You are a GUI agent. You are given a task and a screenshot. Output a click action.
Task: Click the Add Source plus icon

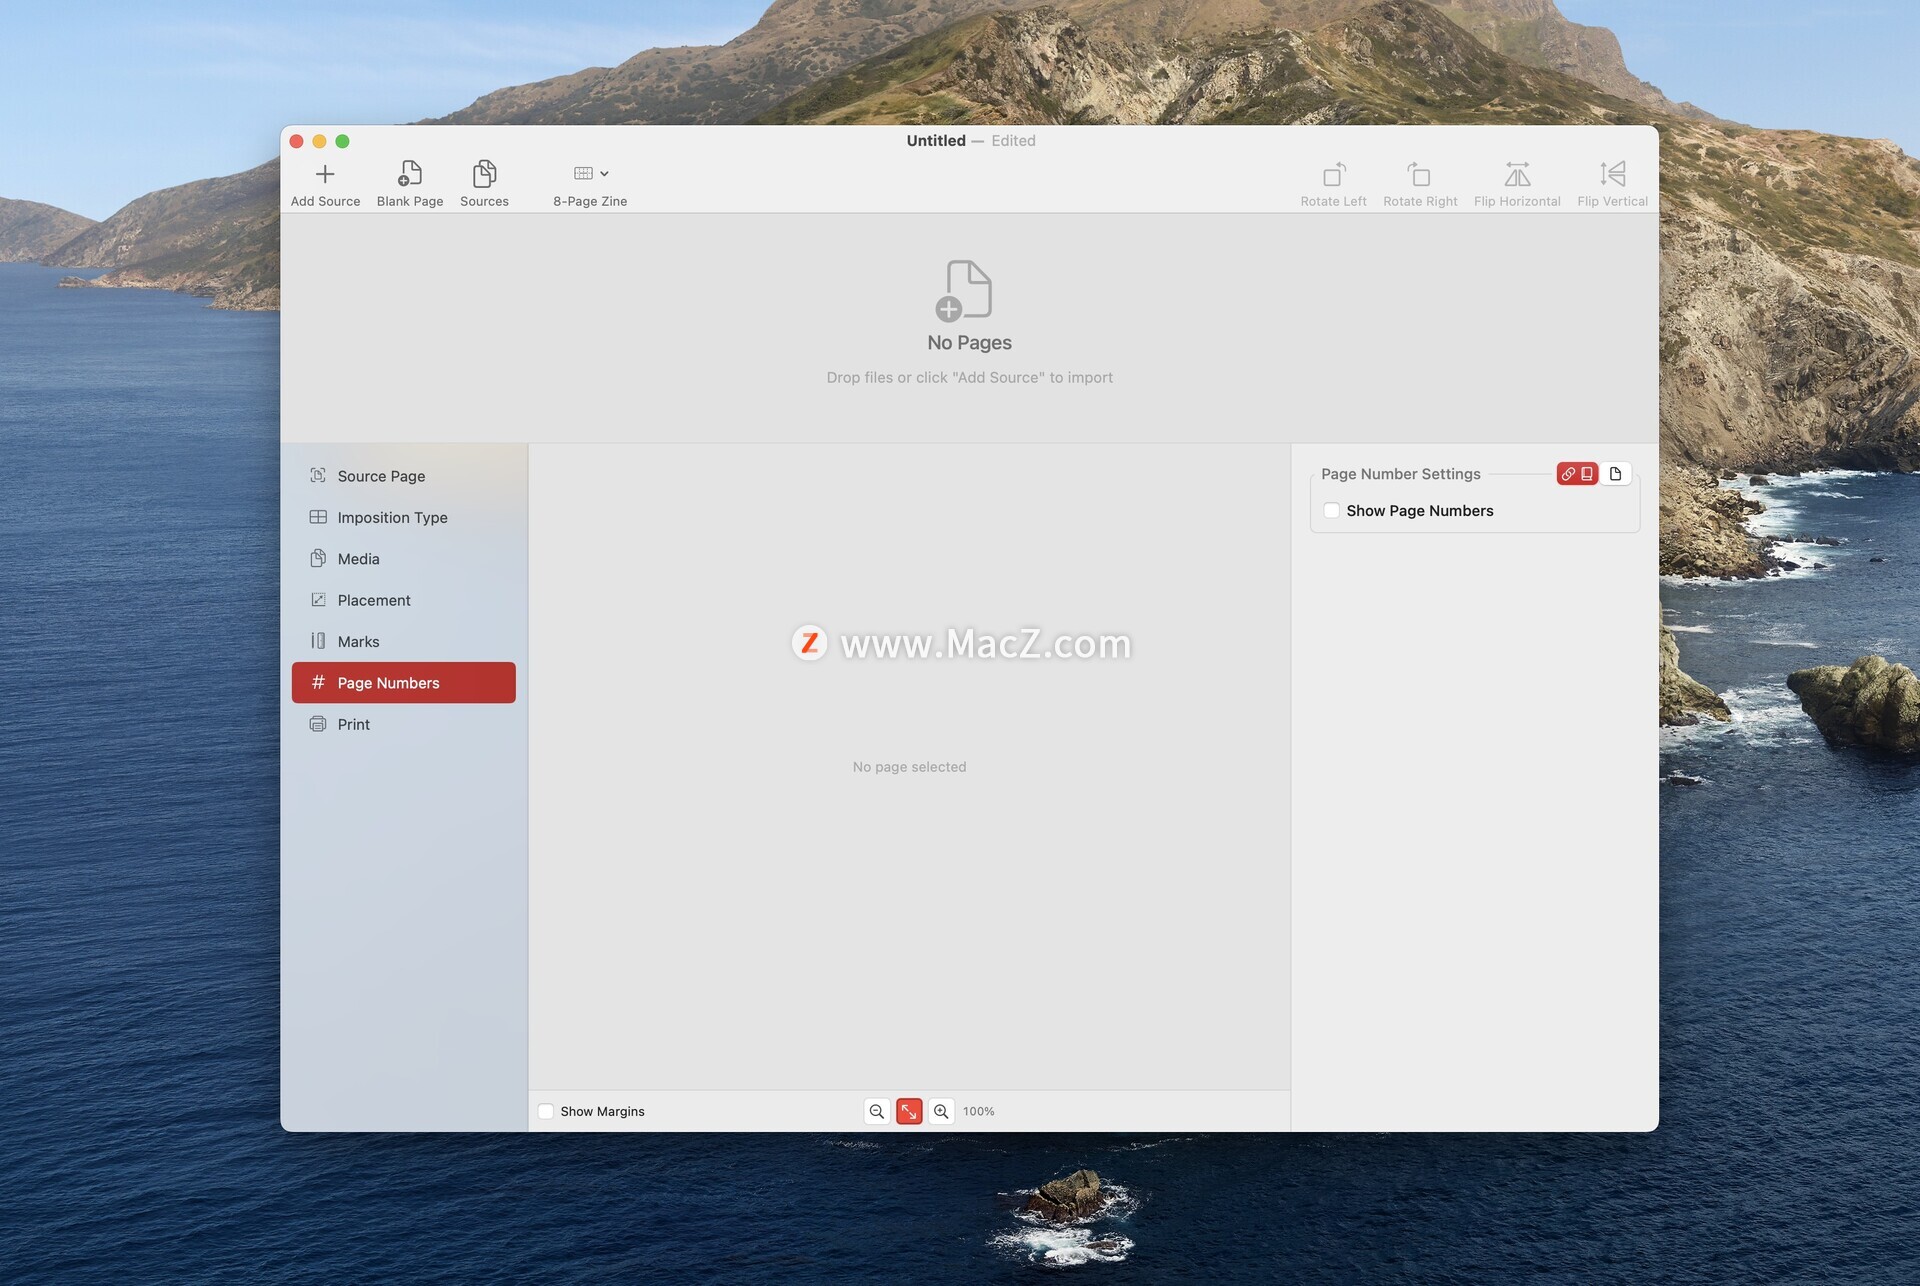325,174
